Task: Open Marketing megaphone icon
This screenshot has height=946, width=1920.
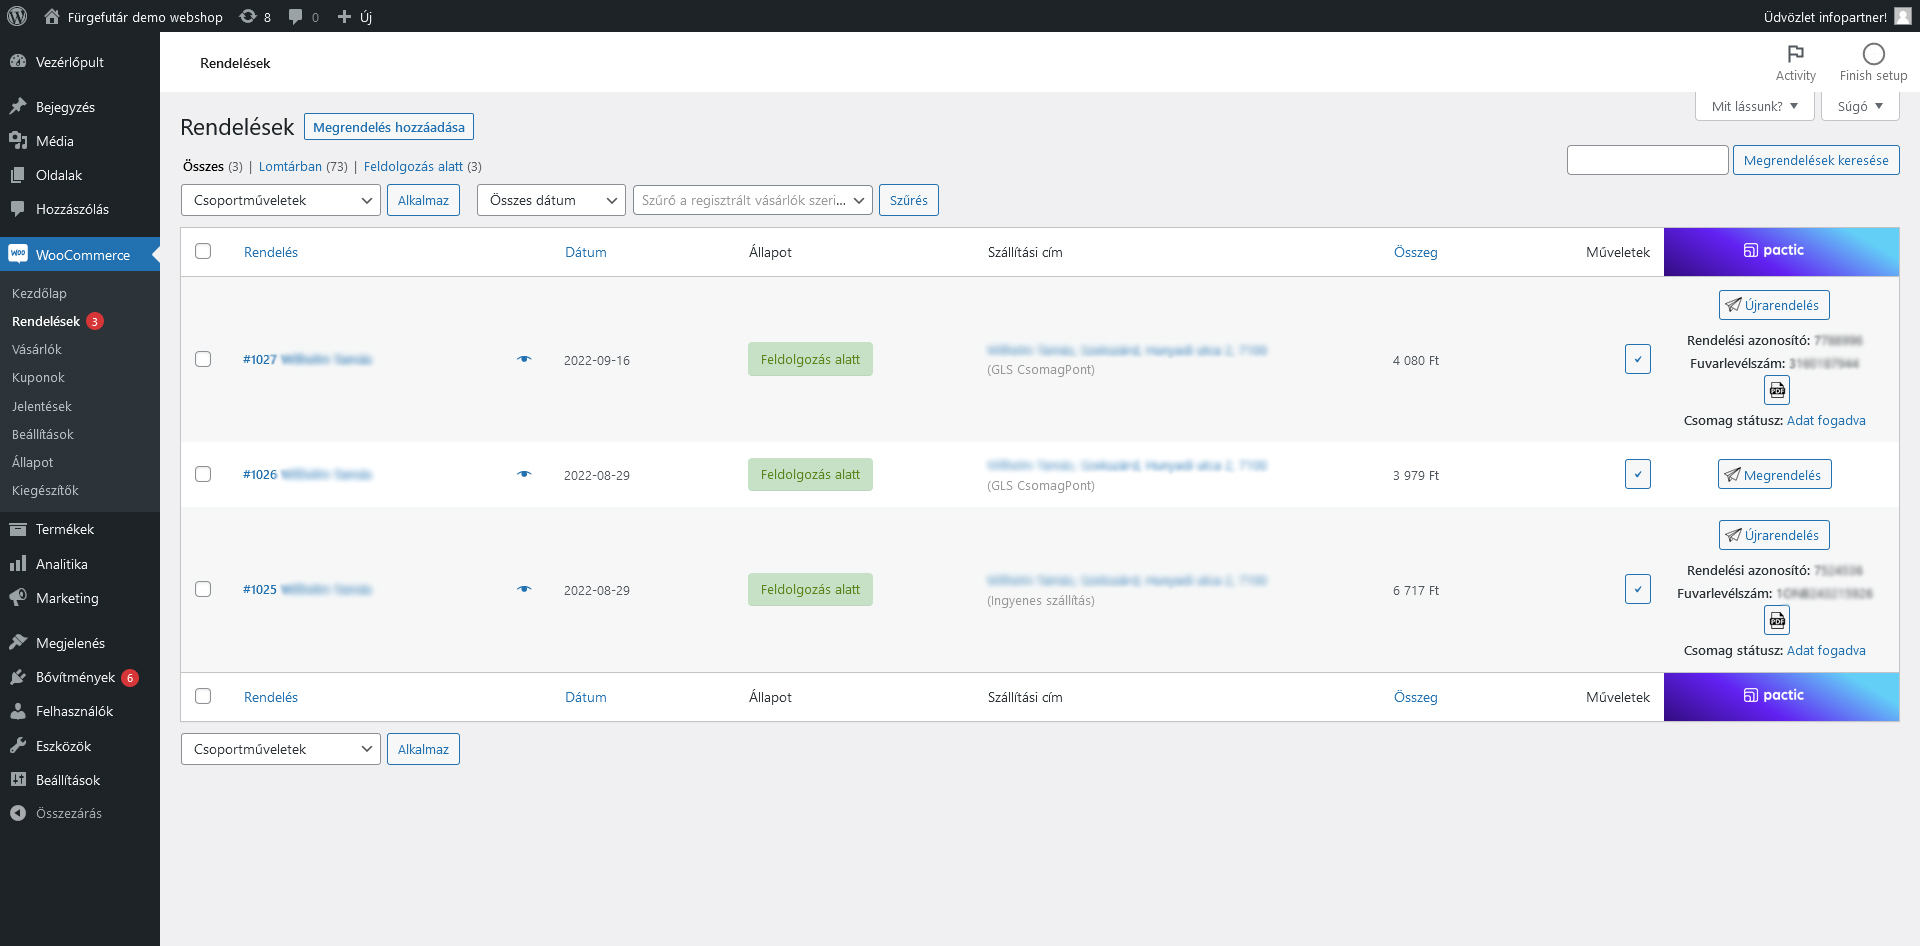Action: pos(18,598)
